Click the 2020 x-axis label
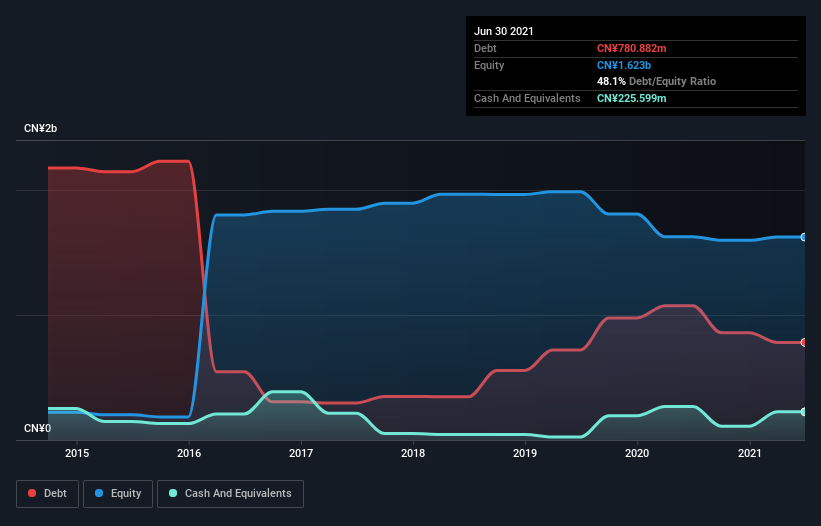The width and height of the screenshot is (821, 526). click(637, 453)
